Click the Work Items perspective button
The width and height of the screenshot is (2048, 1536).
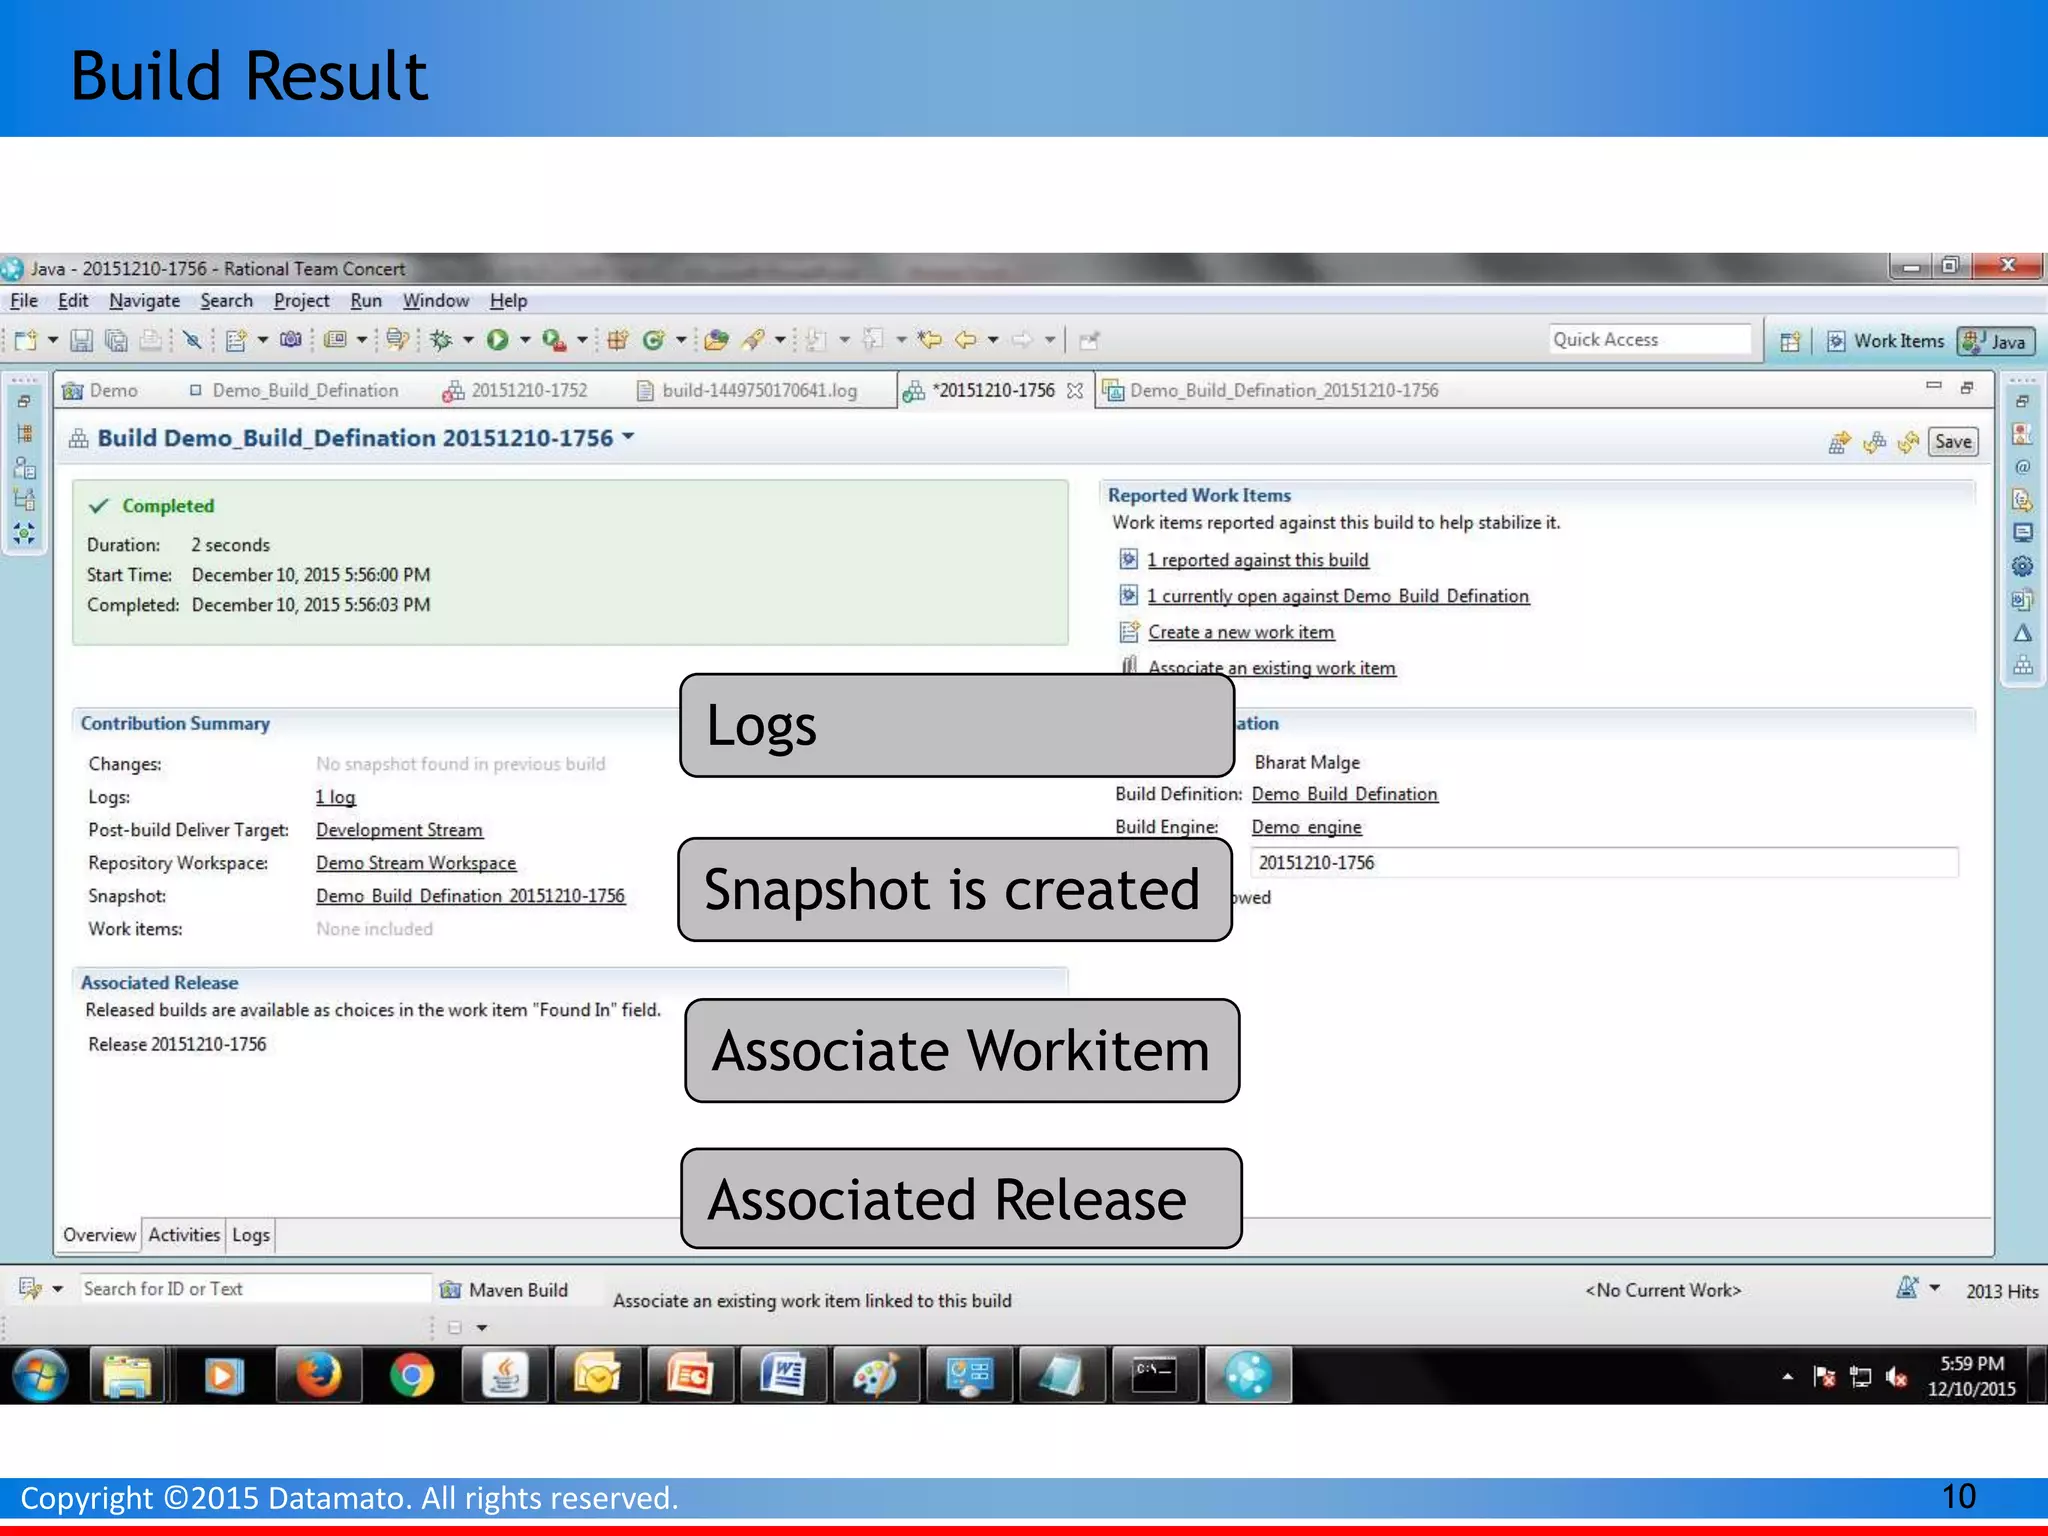(1885, 342)
